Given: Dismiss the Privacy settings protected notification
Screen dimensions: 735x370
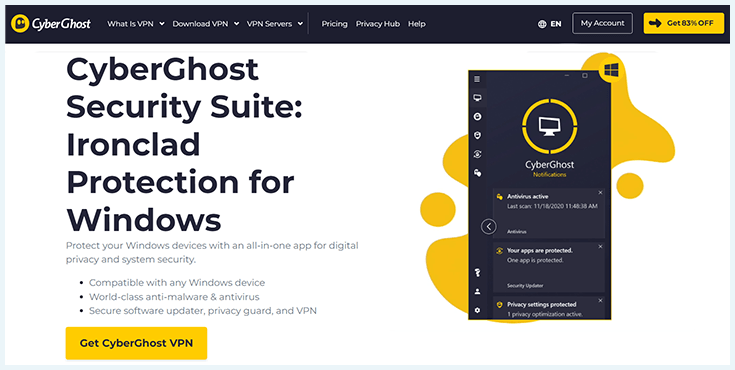Looking at the screenshot, I should (x=600, y=300).
